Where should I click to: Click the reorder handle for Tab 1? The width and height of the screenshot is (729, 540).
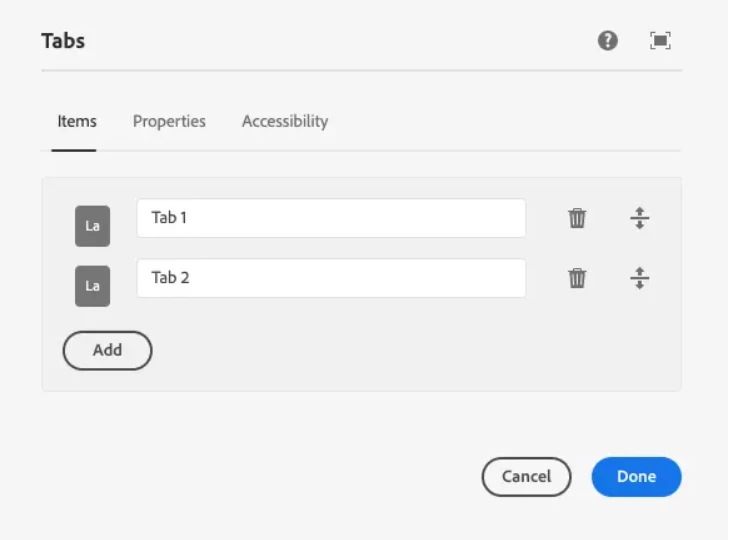coord(640,218)
